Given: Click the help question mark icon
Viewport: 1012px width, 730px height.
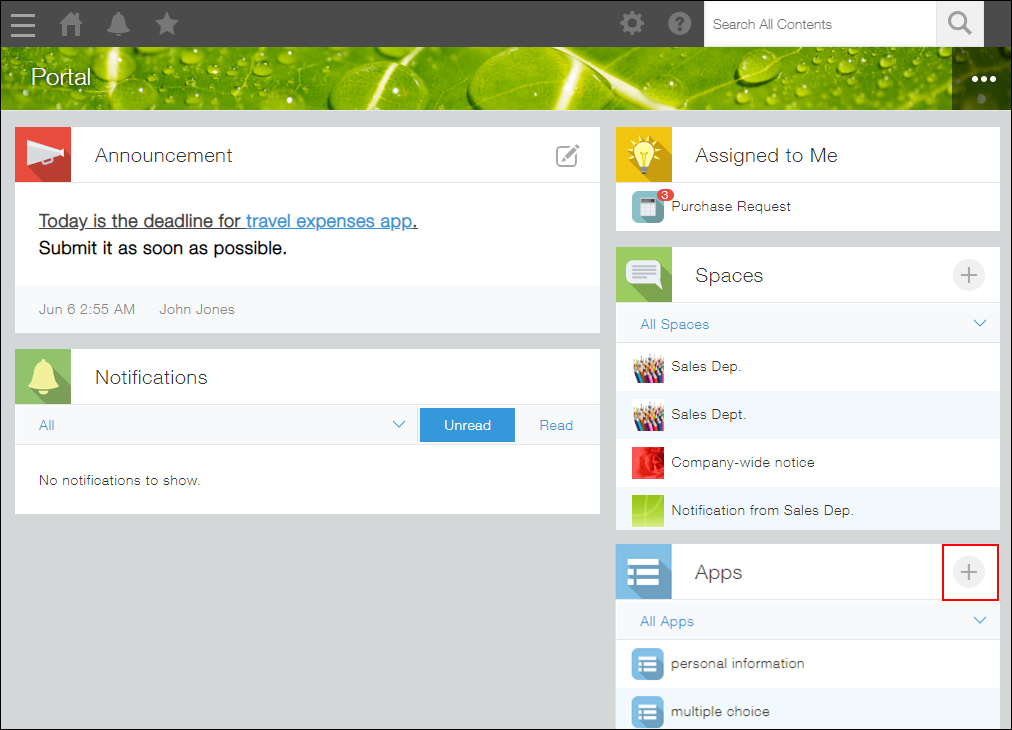Looking at the screenshot, I should pyautogui.click(x=679, y=23).
